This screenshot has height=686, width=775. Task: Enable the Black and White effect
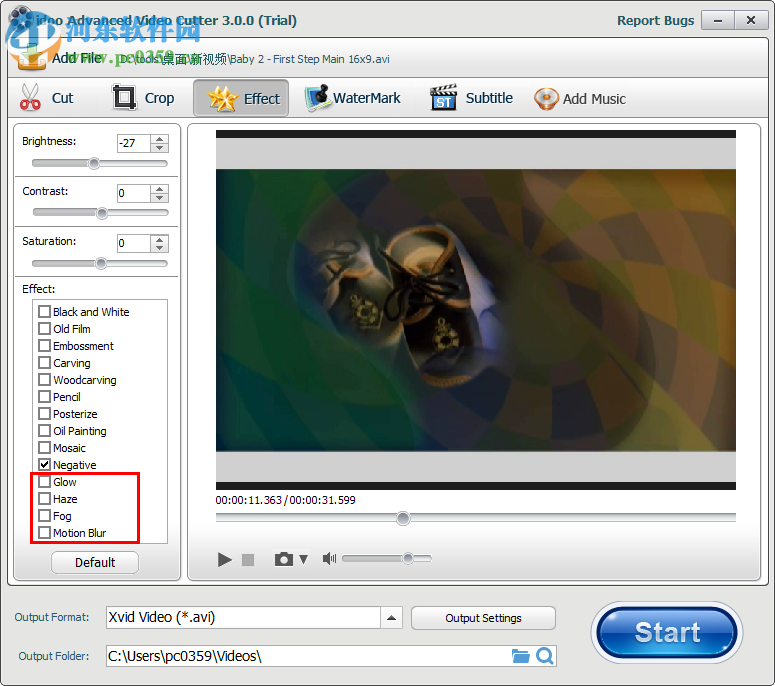pyautogui.click(x=44, y=311)
